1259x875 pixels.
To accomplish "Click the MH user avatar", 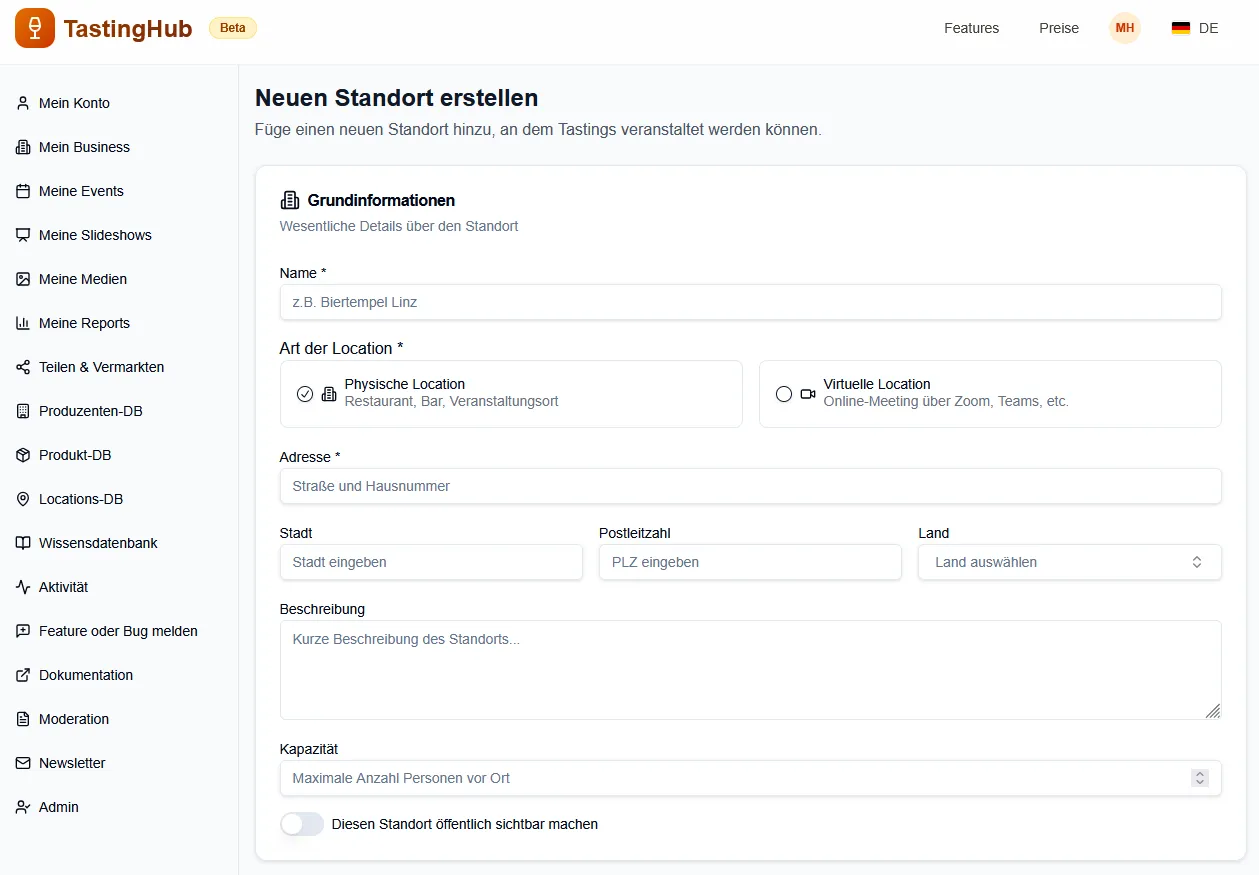I will pyautogui.click(x=1125, y=28).
